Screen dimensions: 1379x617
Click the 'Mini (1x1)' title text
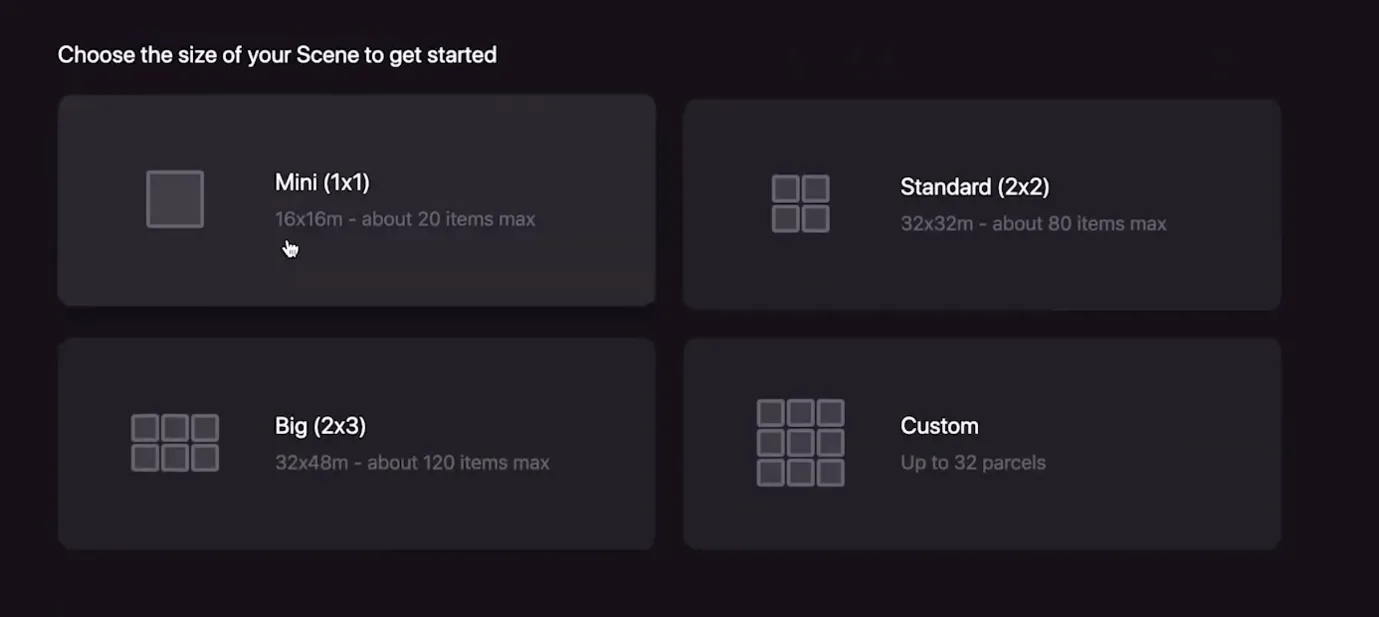(322, 182)
